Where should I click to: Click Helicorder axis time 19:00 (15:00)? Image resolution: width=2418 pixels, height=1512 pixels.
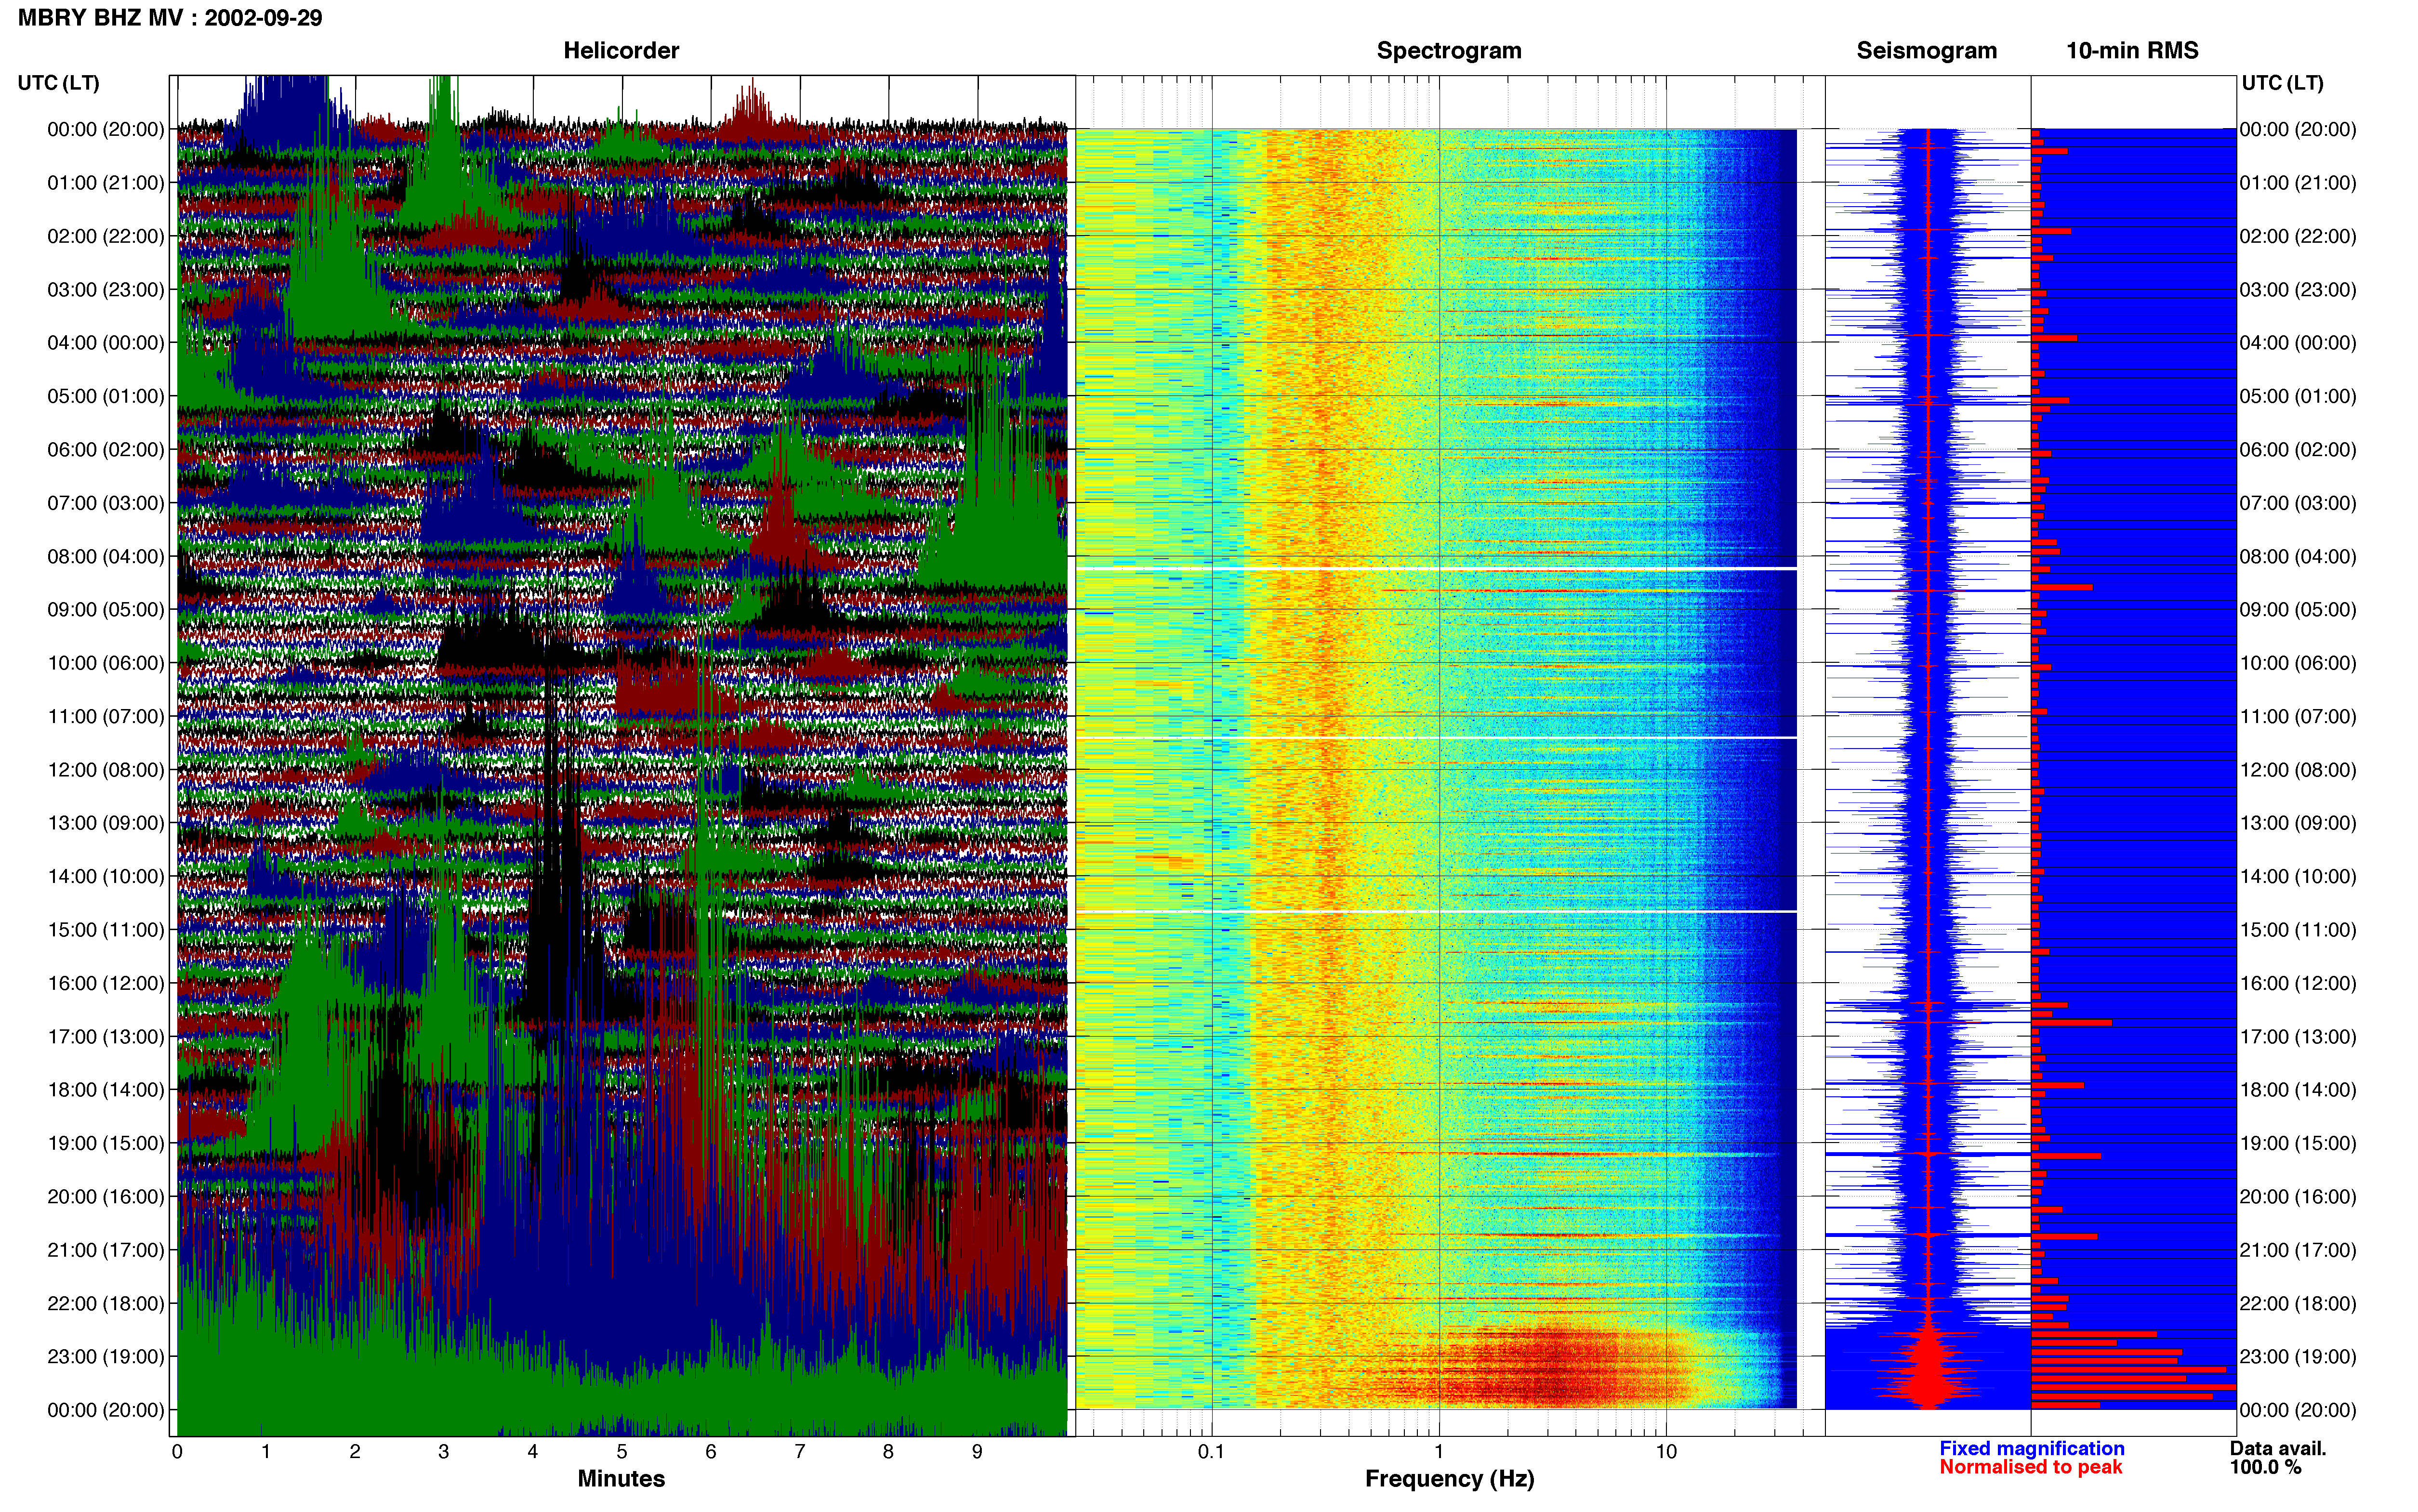(x=106, y=1143)
